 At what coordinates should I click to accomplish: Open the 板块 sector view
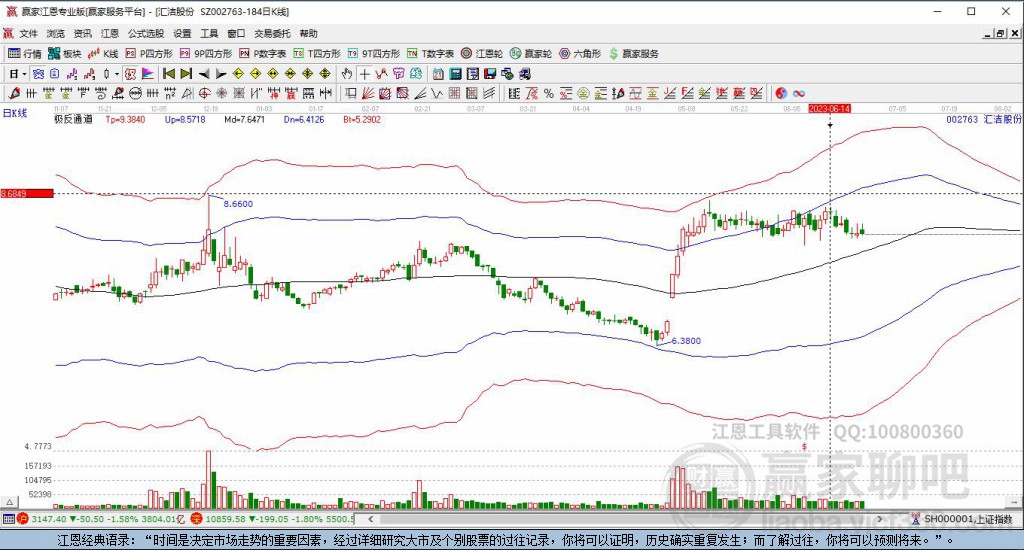point(65,54)
